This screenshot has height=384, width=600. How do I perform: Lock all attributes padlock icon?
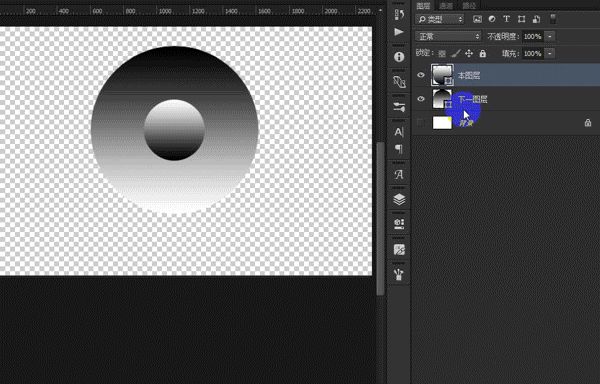click(x=483, y=54)
